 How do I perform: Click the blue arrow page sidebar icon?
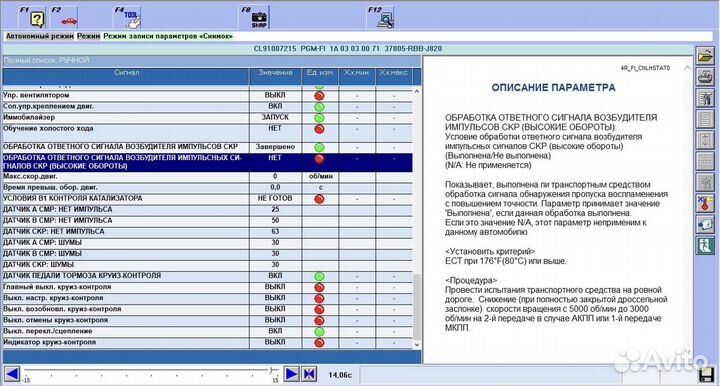tap(705, 224)
